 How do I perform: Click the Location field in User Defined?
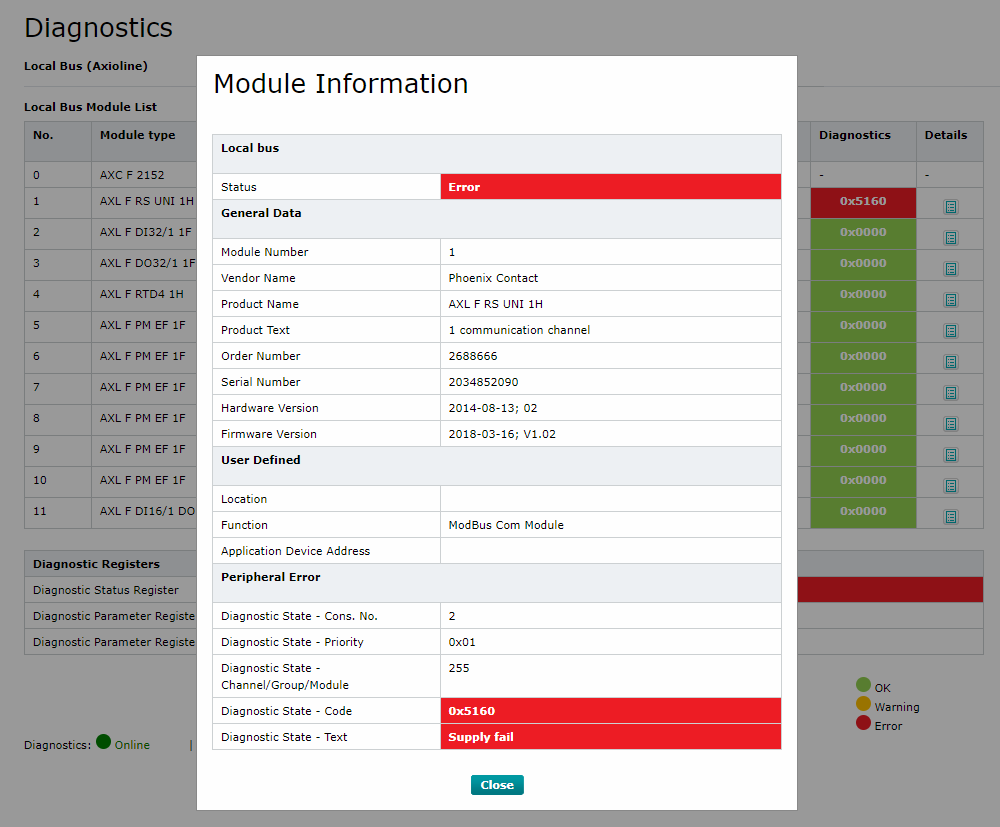pyautogui.click(x=610, y=499)
